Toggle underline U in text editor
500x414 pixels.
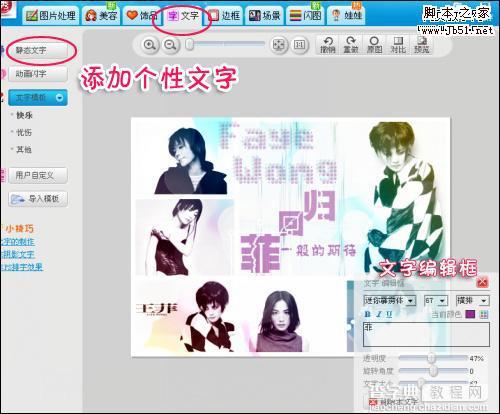tap(389, 314)
